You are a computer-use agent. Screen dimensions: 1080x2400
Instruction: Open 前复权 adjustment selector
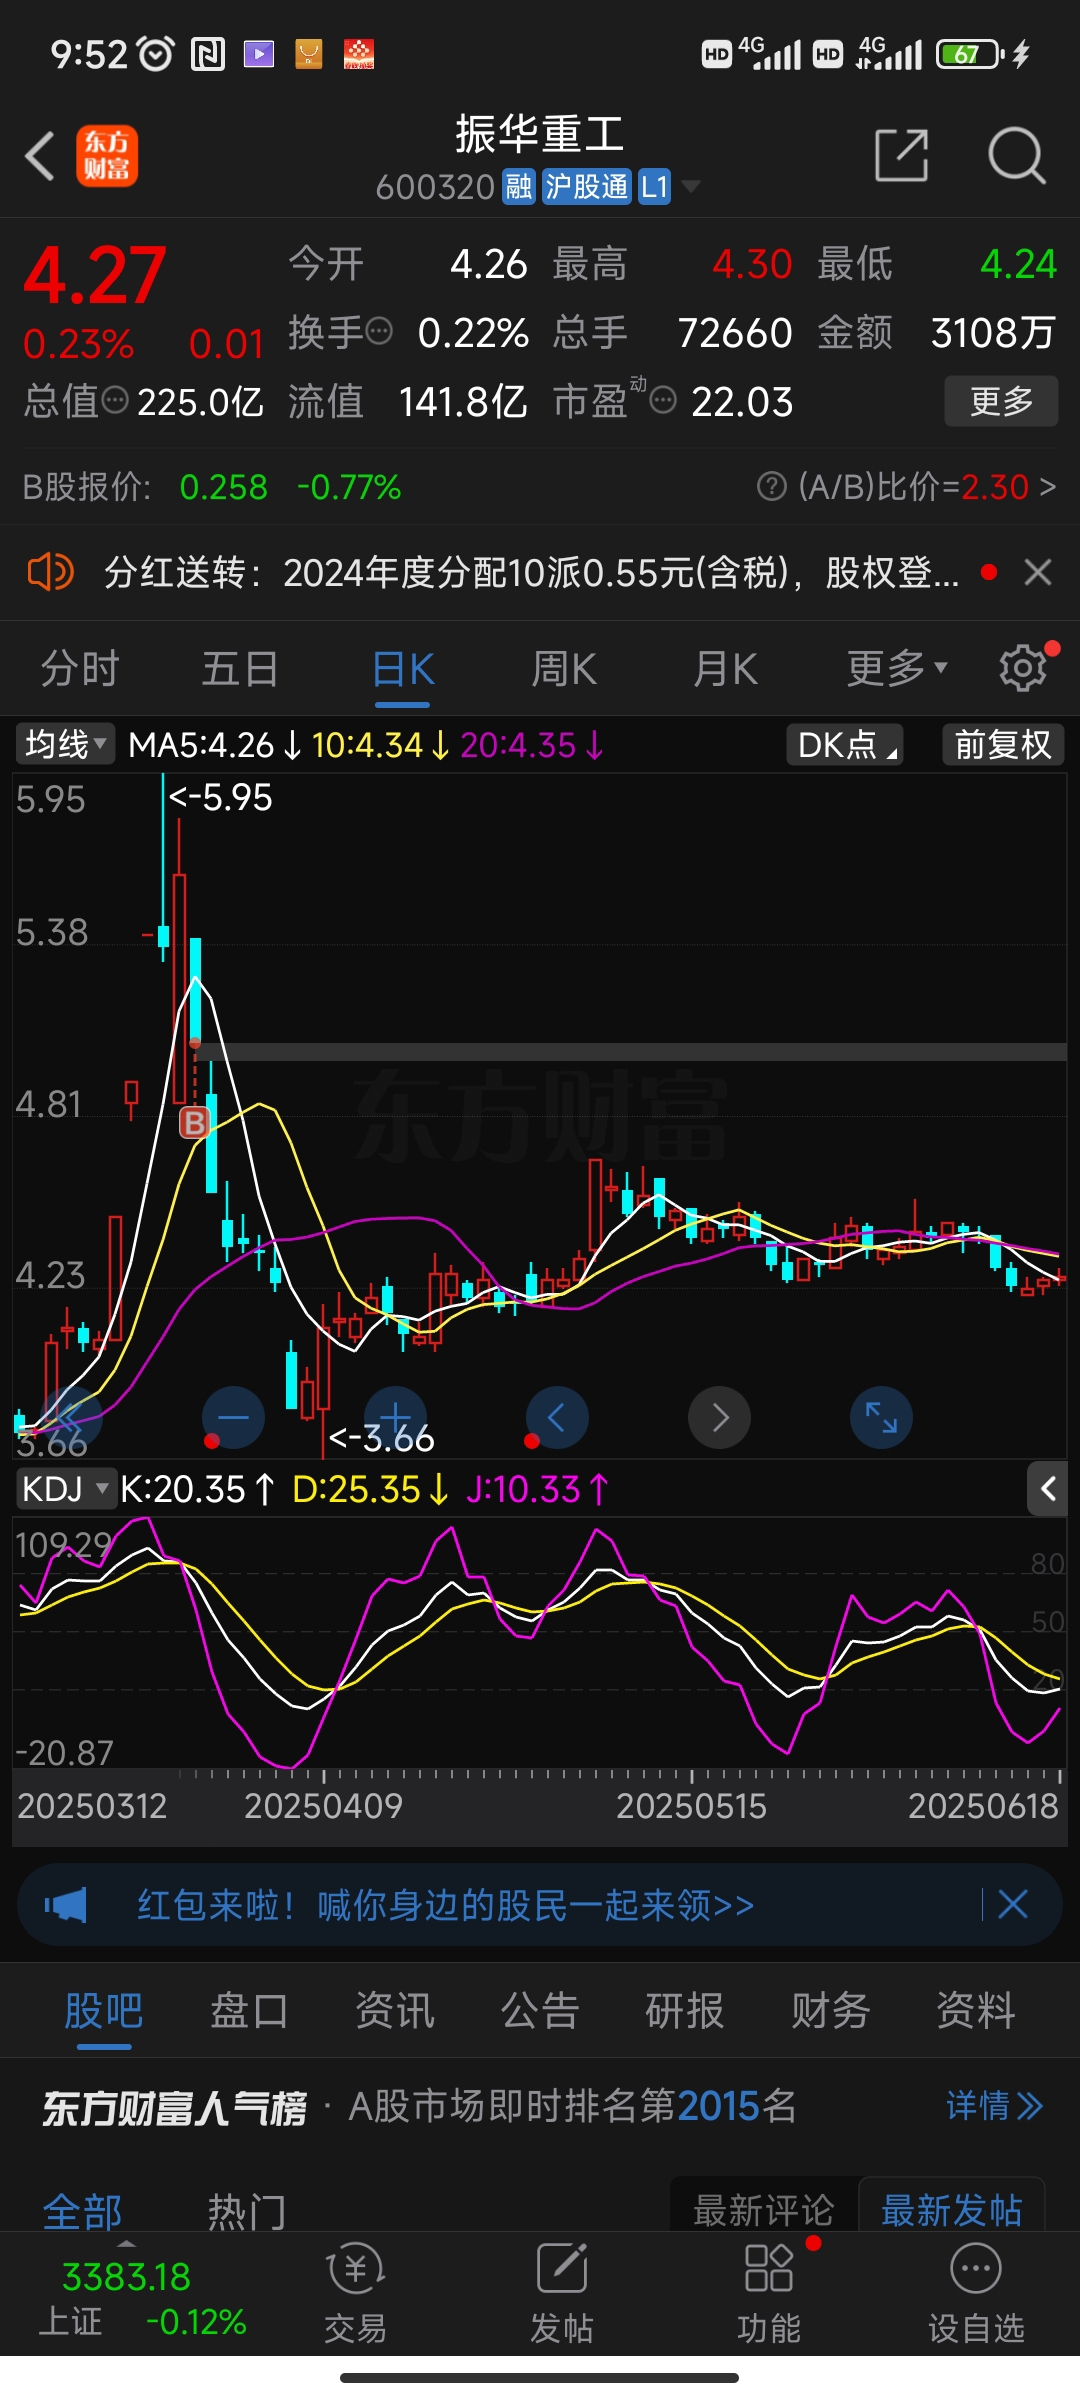tap(1003, 744)
